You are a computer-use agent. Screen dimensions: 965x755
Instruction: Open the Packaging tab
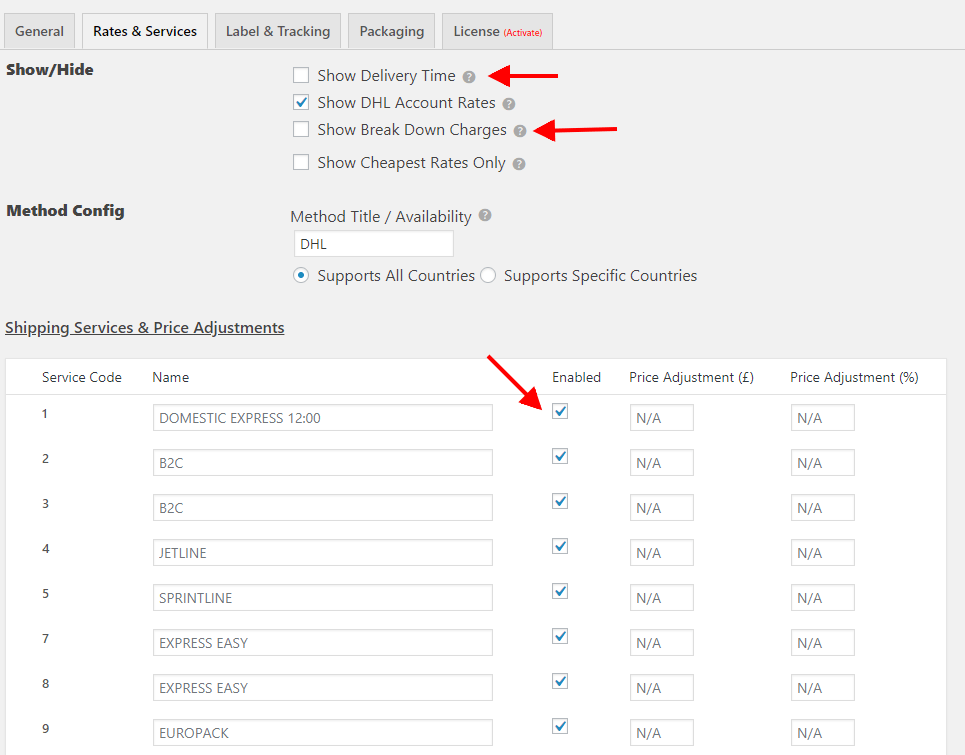point(391,30)
